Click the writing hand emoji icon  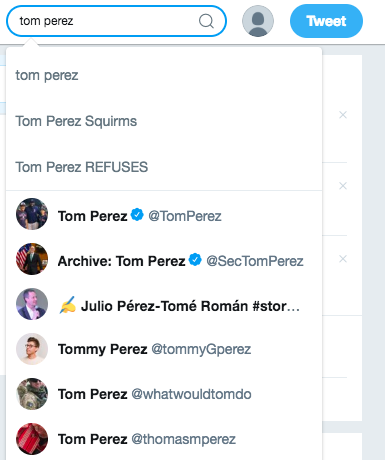coord(67,305)
